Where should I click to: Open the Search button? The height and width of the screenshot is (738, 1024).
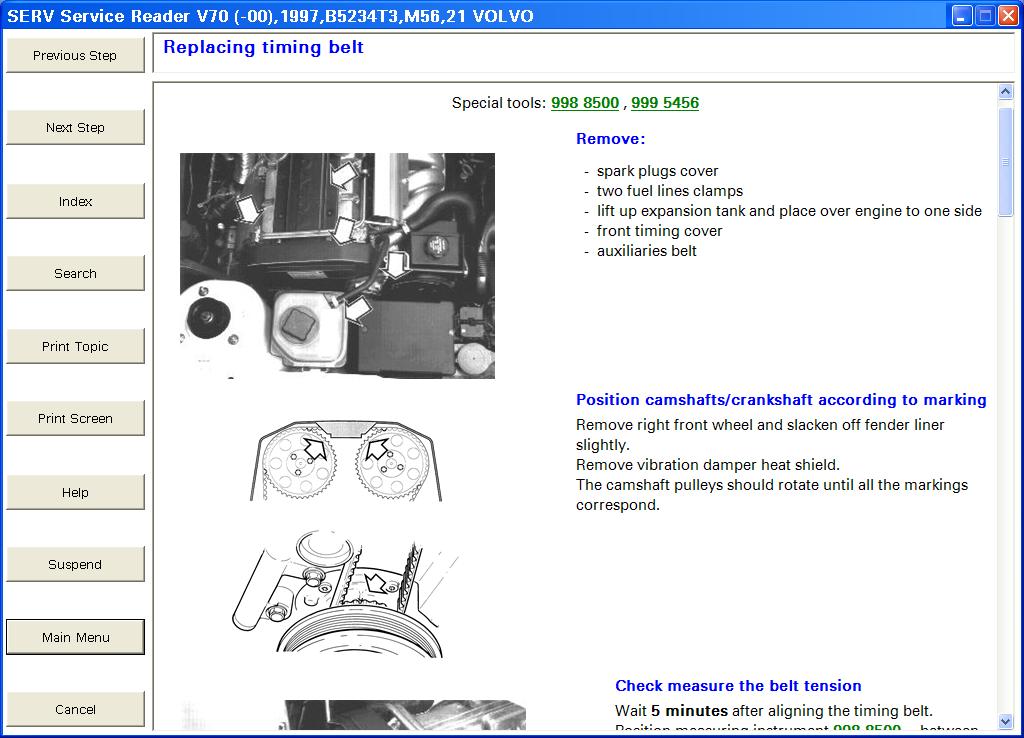click(75, 274)
